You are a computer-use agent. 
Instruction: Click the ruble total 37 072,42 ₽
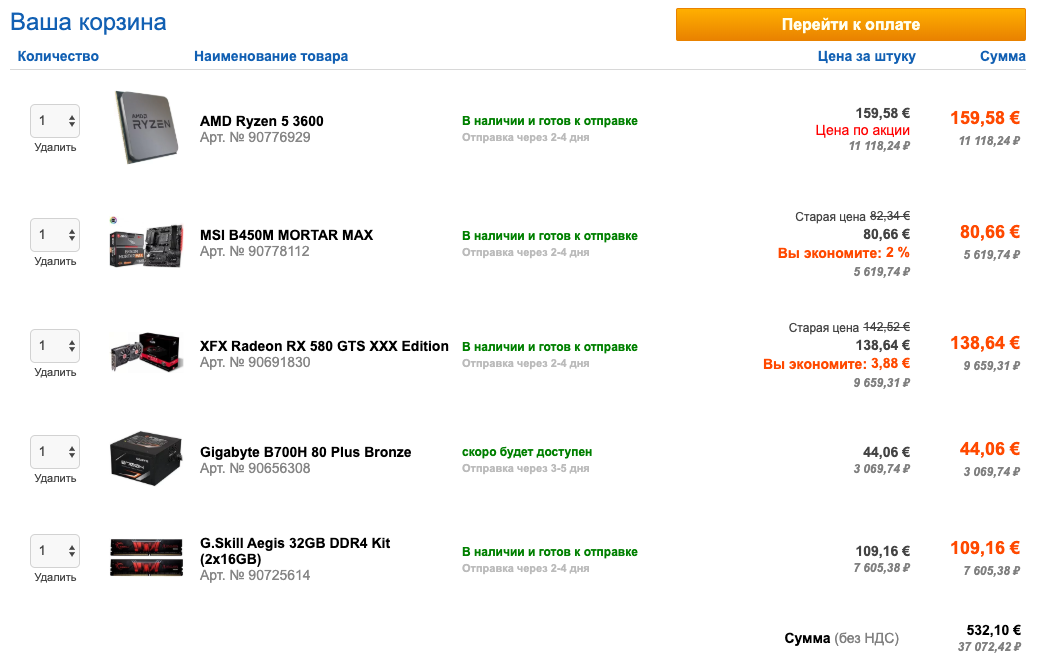coord(989,646)
